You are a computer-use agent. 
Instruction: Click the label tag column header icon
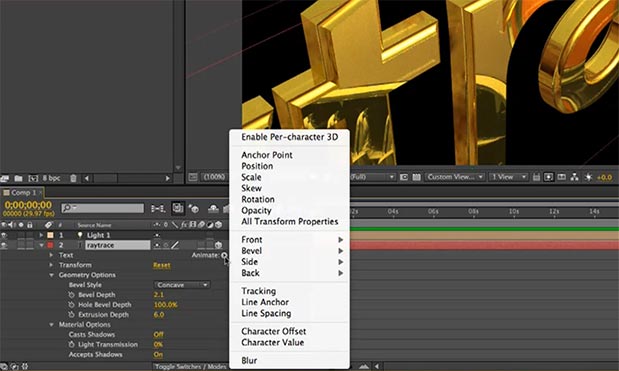tap(48, 225)
